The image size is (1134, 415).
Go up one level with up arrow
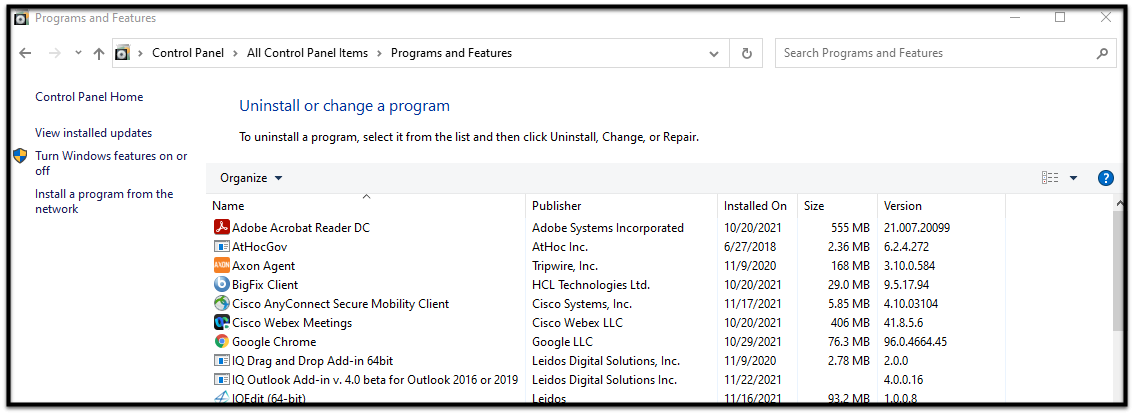click(x=98, y=54)
